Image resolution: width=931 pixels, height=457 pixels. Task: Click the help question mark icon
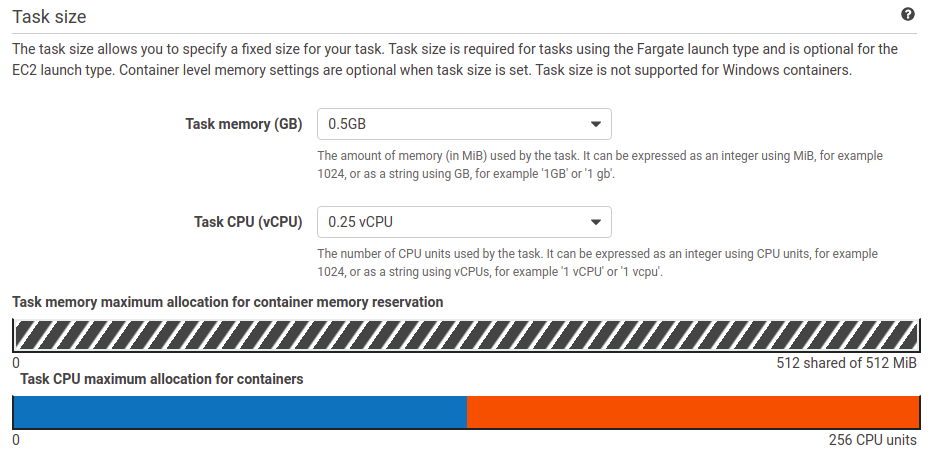tap(908, 15)
